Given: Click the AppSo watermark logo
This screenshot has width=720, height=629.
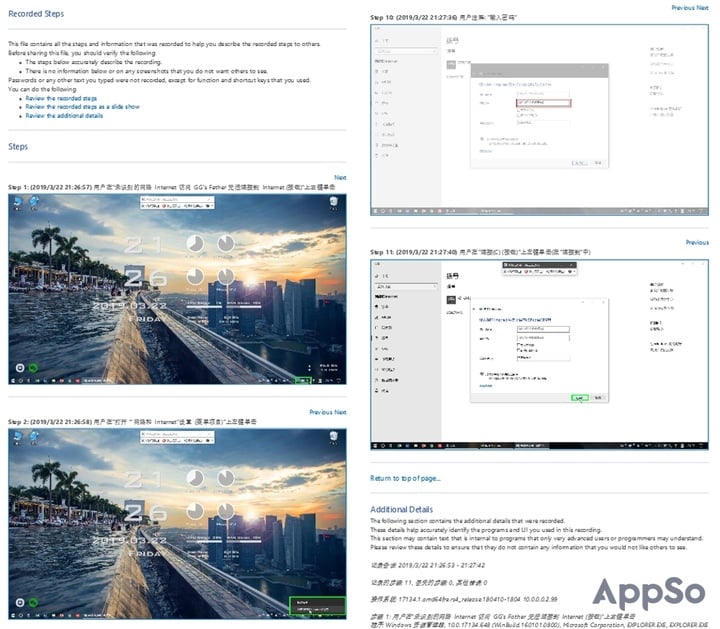Looking at the screenshot, I should [x=647, y=592].
